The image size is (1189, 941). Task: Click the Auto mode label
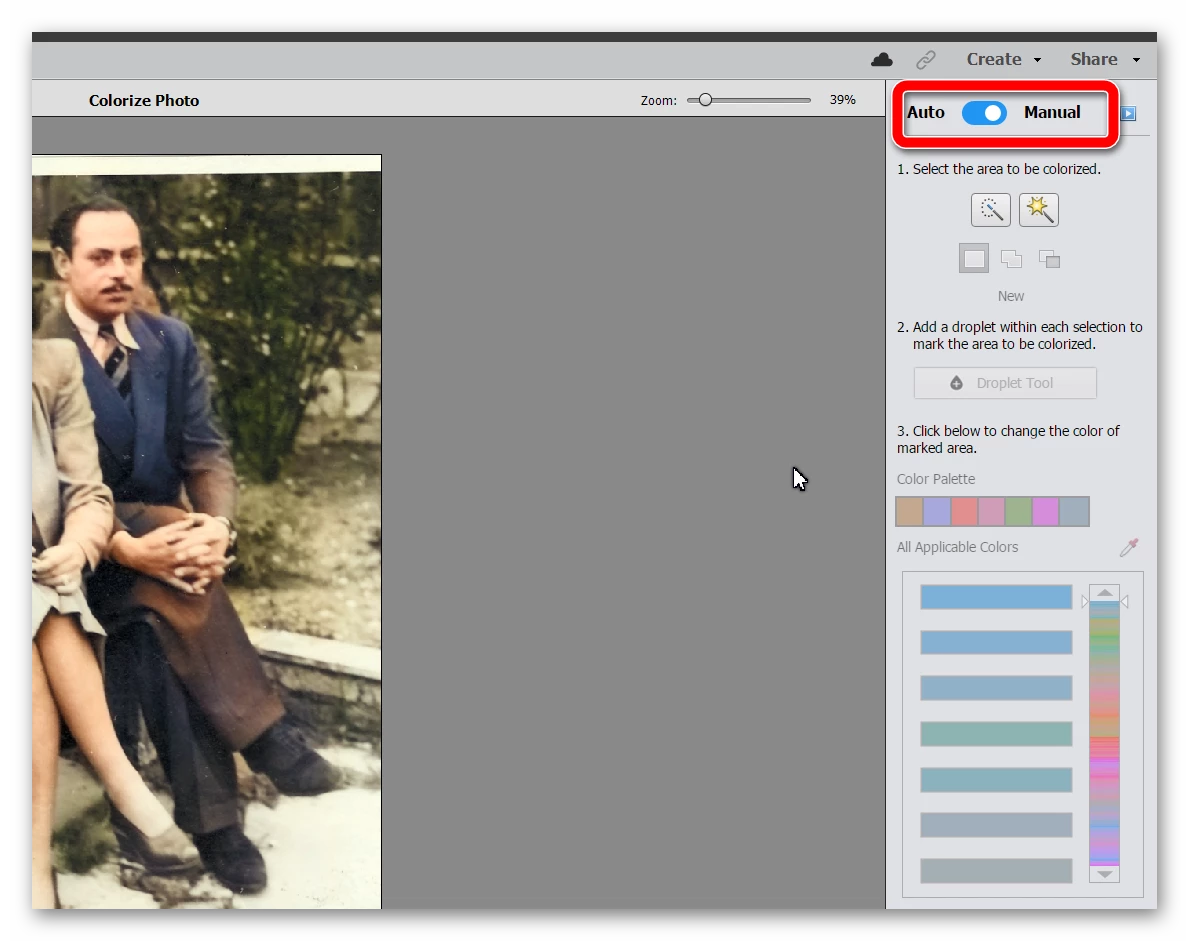926,113
